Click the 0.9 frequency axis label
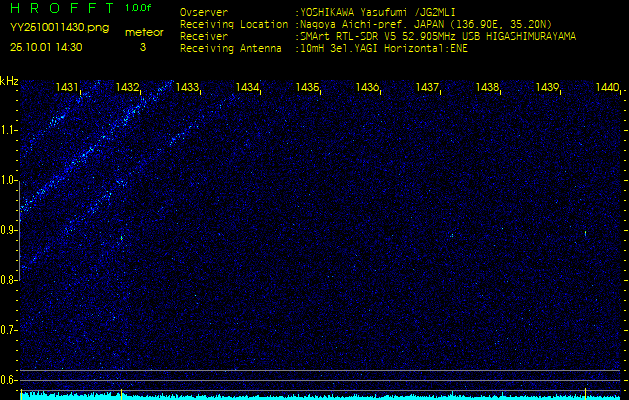Screen dimensions: 629x400 point(9,230)
